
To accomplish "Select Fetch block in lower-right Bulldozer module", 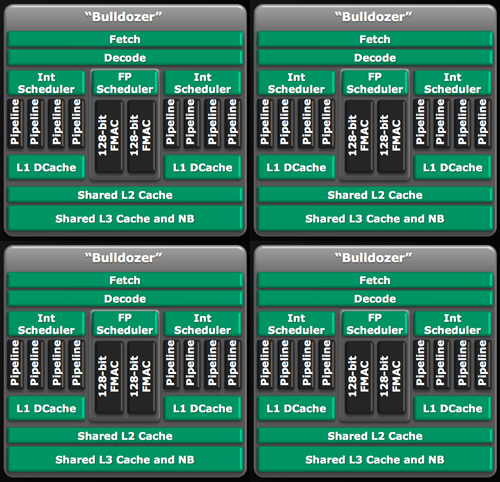I will click(x=375, y=280).
